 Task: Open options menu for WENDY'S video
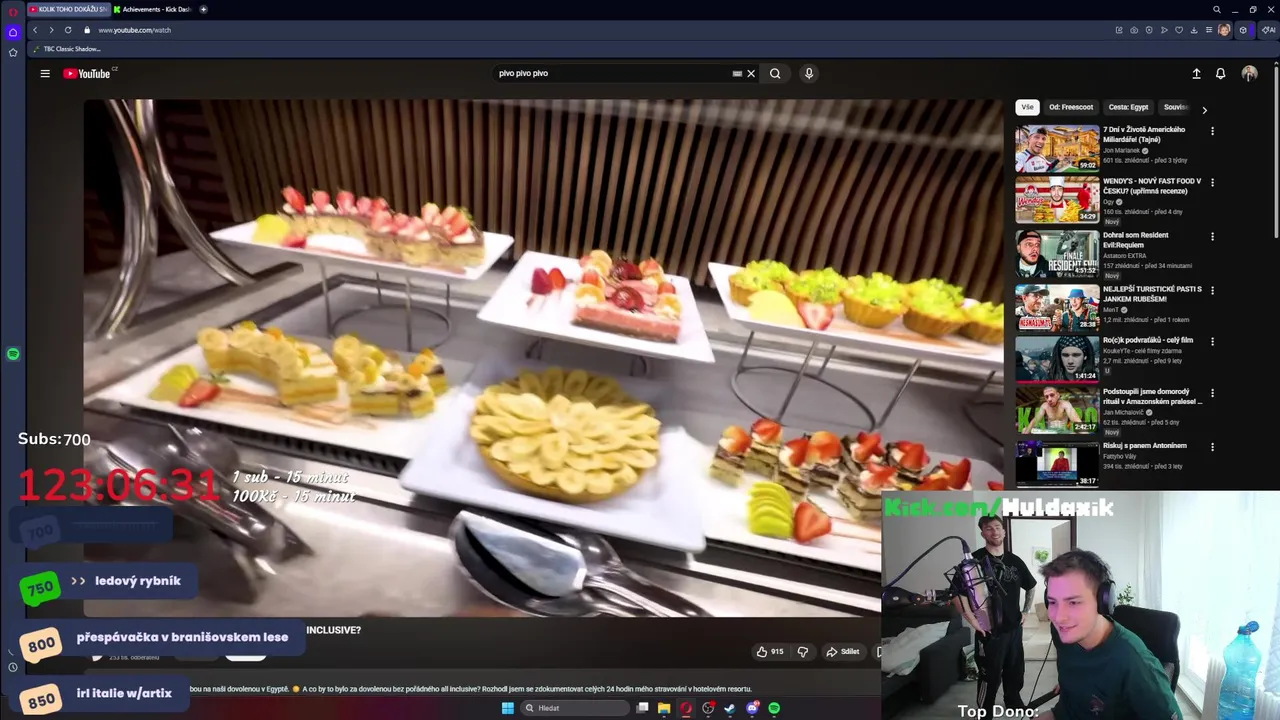(1212, 183)
